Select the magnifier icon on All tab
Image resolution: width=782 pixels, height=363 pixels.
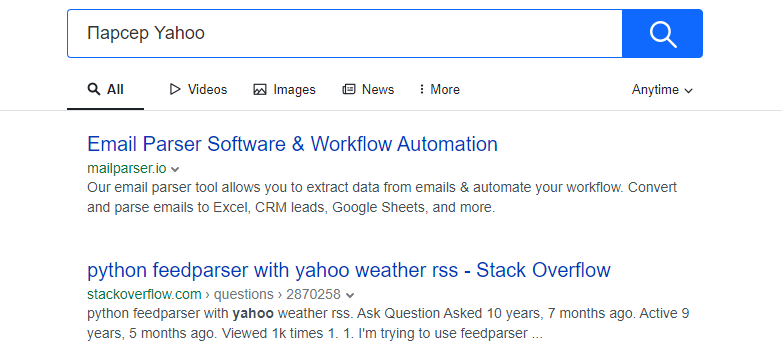click(93, 89)
